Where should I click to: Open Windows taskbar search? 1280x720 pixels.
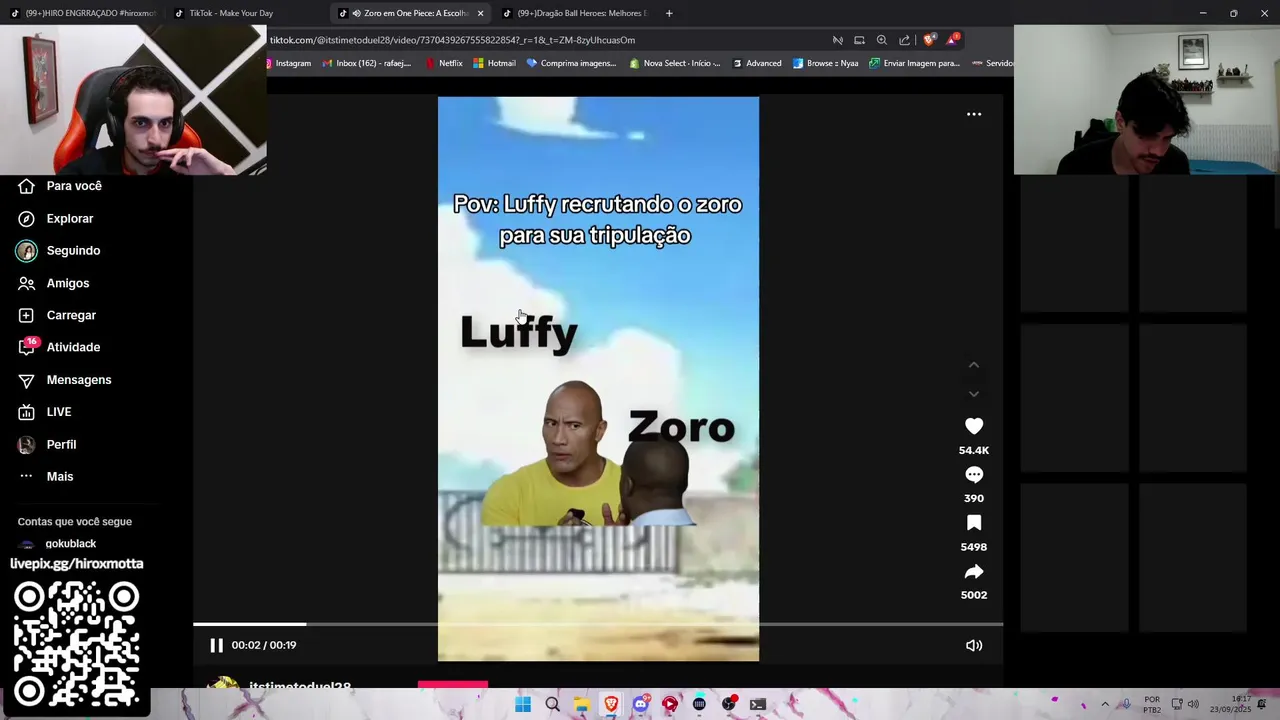[x=552, y=704]
